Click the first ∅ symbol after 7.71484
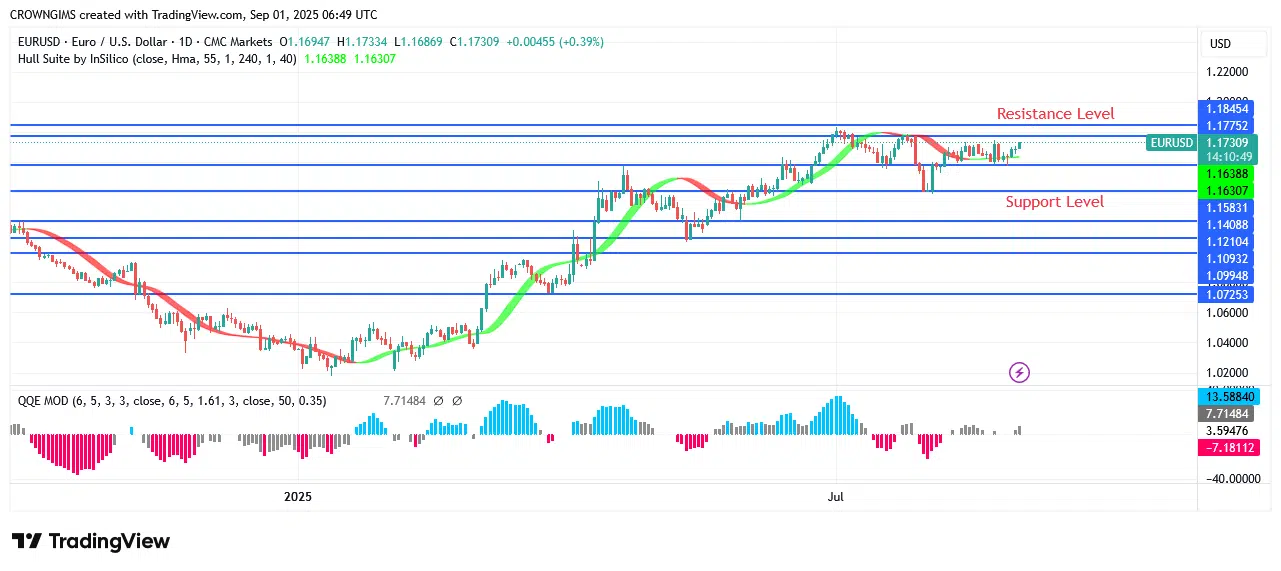 439,401
